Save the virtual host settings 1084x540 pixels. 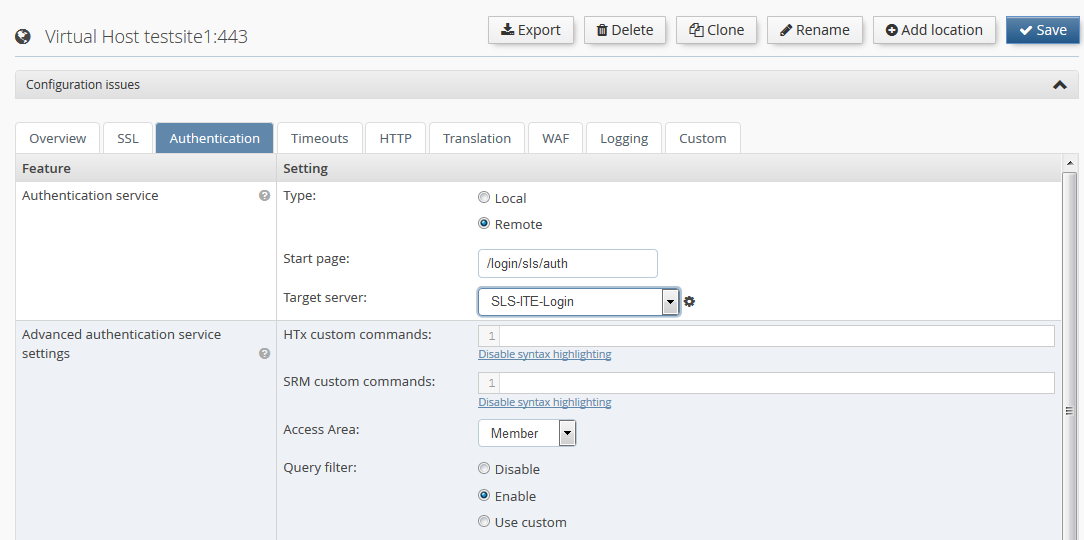[1043, 30]
